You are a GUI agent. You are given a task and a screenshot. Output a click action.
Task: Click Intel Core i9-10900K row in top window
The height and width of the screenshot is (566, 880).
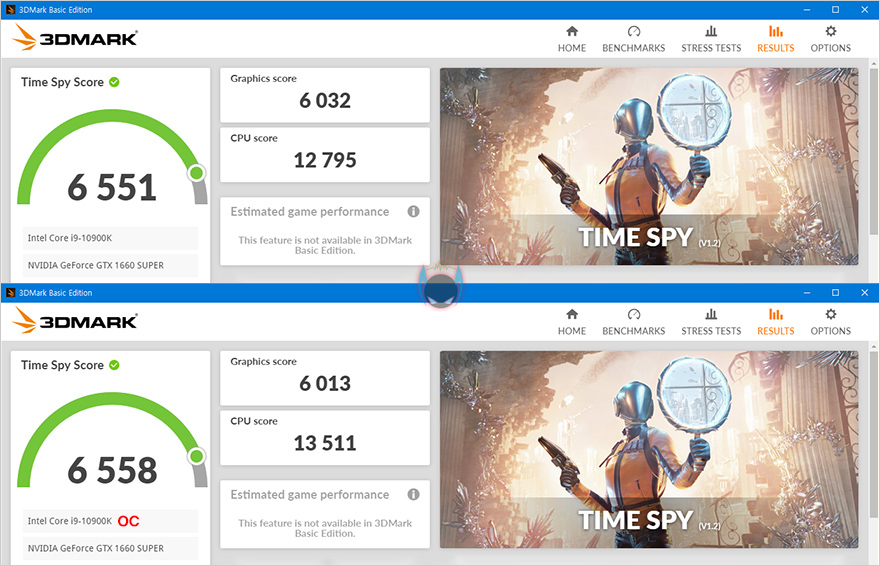(x=110, y=238)
